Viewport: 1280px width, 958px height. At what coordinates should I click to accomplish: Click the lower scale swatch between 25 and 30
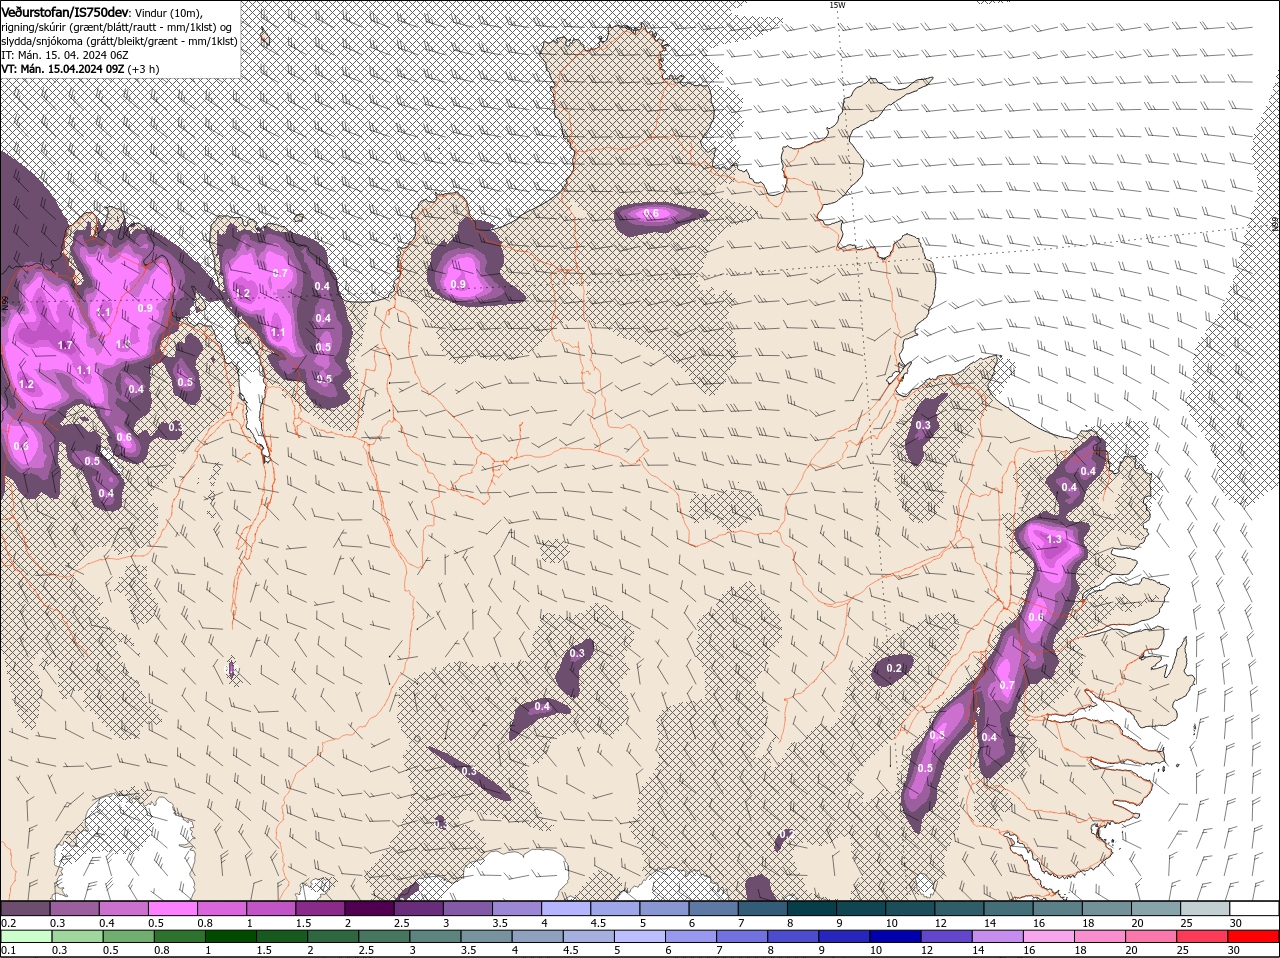pos(1202,936)
